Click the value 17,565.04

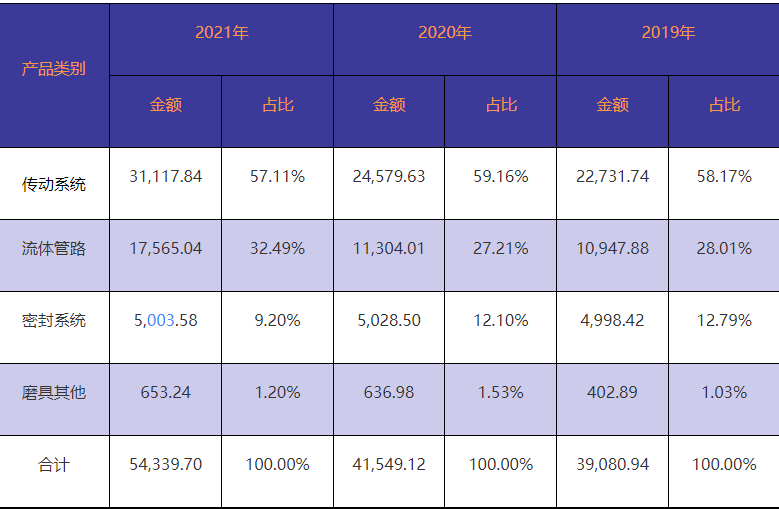click(165, 248)
